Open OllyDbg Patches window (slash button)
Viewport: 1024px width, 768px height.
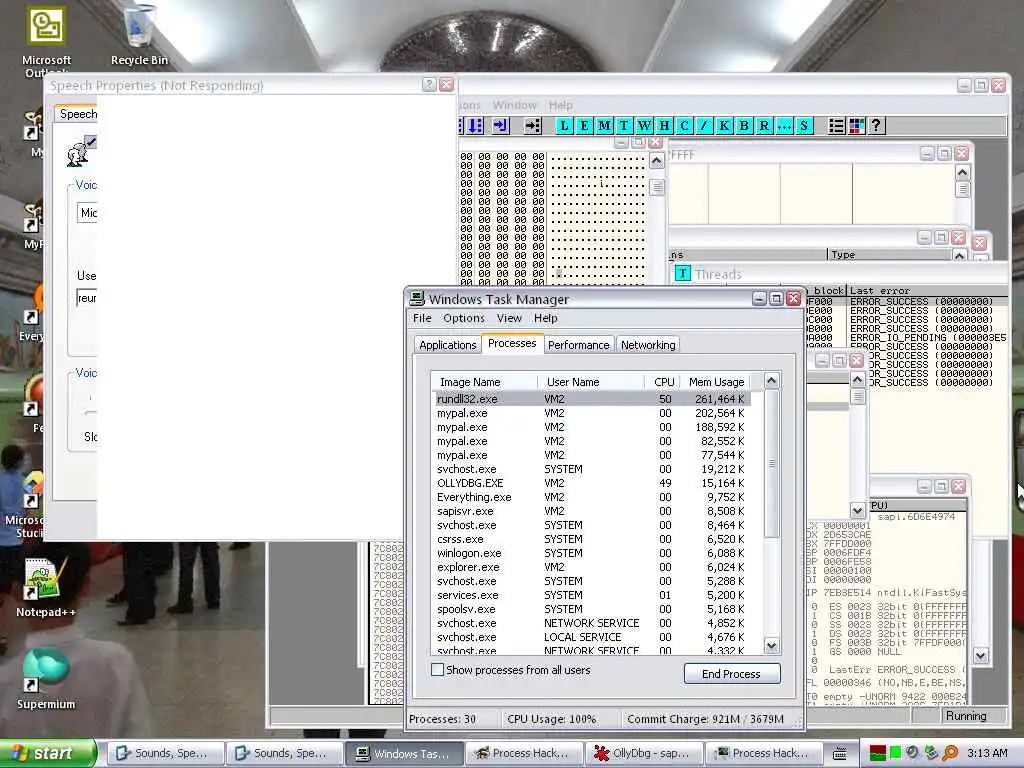click(x=704, y=126)
